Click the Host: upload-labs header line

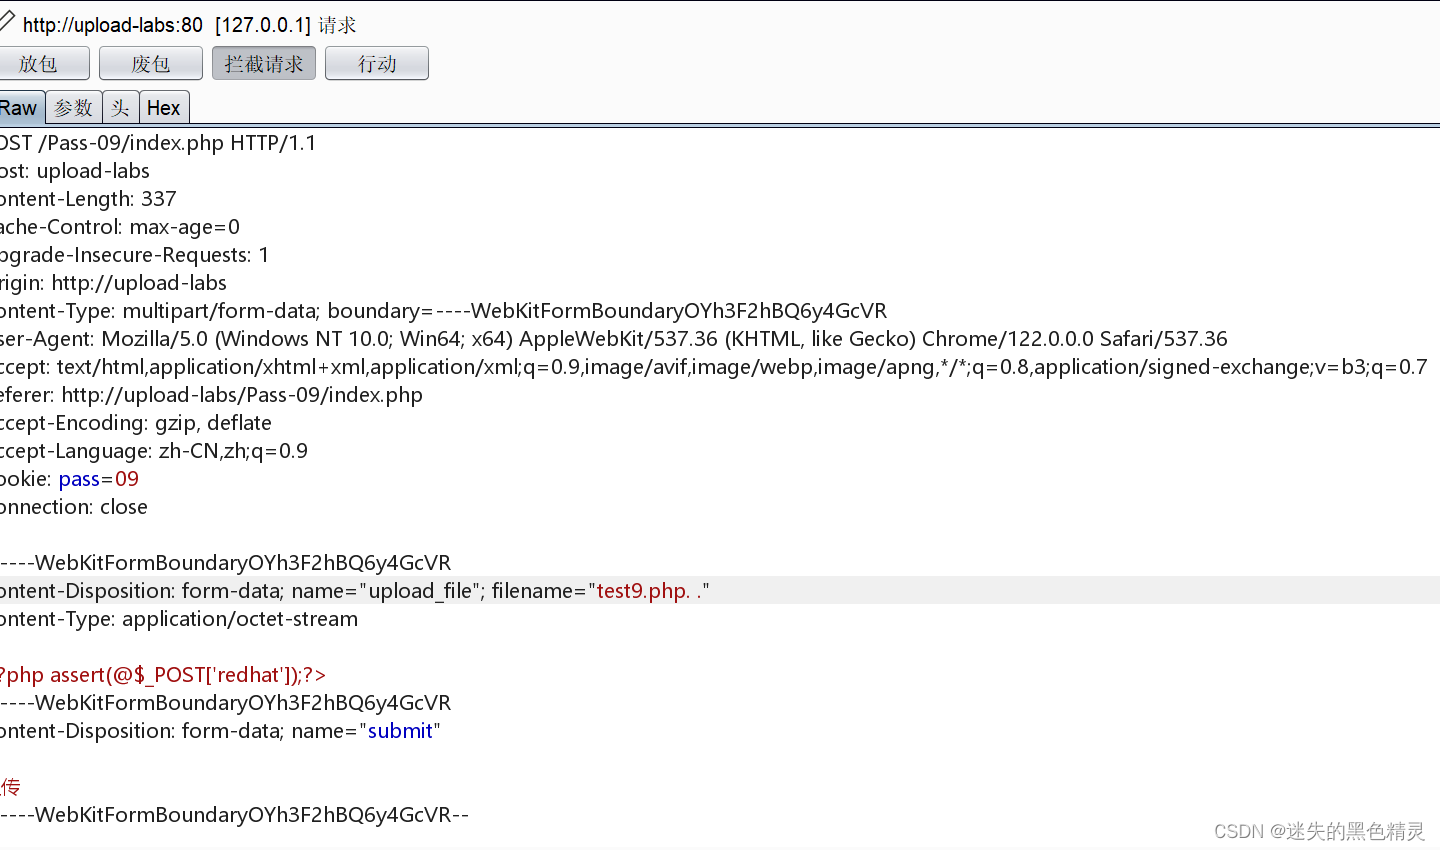point(75,171)
